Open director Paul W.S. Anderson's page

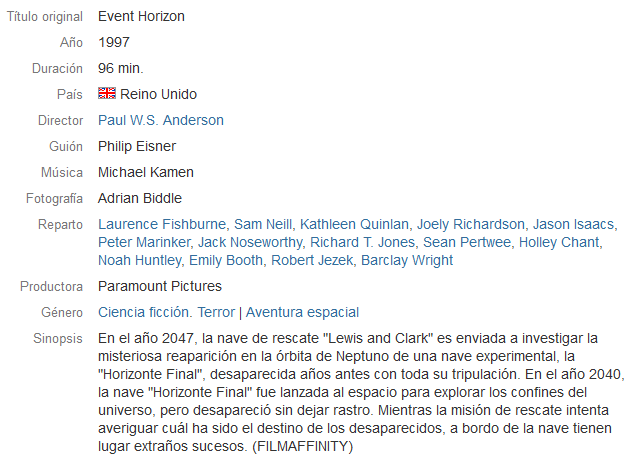point(161,120)
